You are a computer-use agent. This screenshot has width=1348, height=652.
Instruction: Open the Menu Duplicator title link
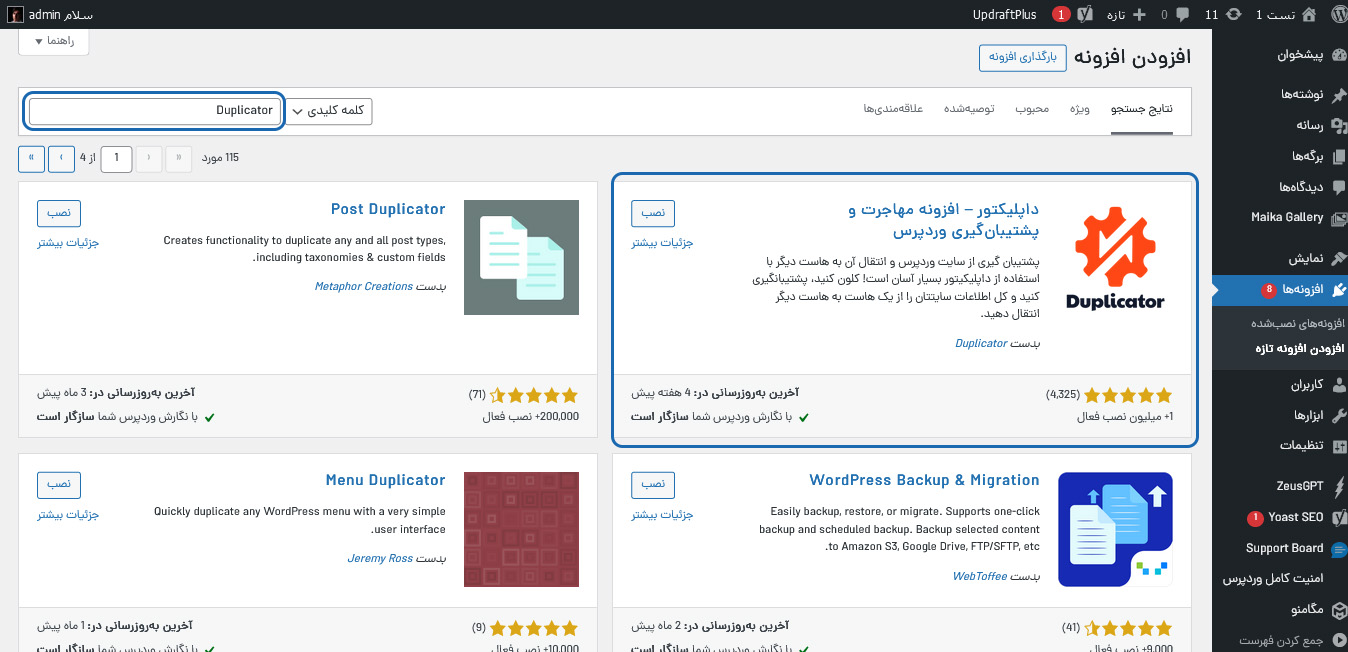(385, 480)
